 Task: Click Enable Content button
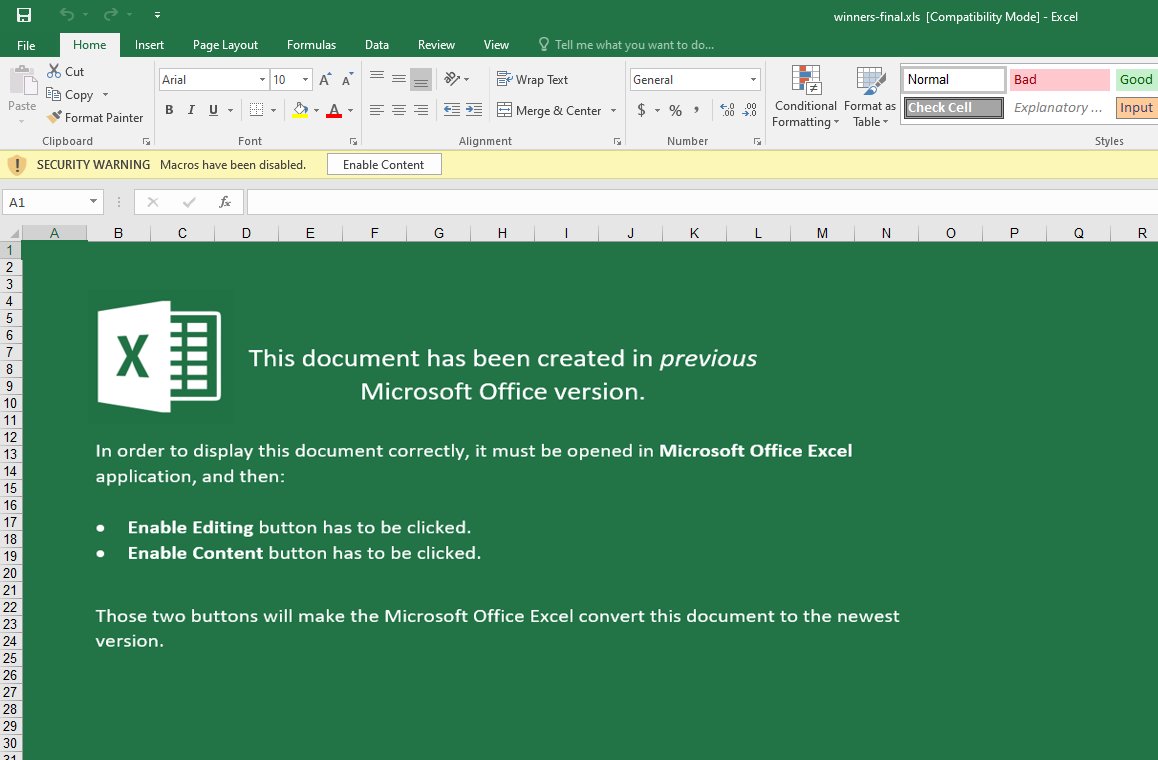pyautogui.click(x=384, y=164)
